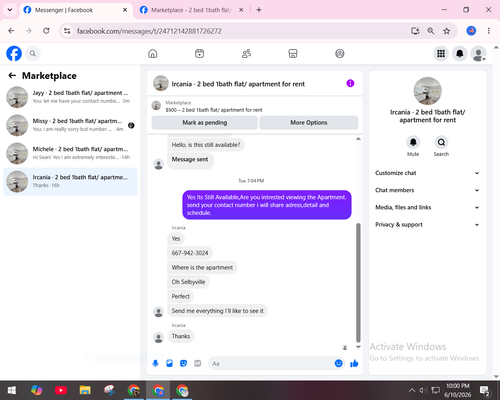Open the Marketplace storefront icon
This screenshot has height=400, width=500.
[293, 53]
